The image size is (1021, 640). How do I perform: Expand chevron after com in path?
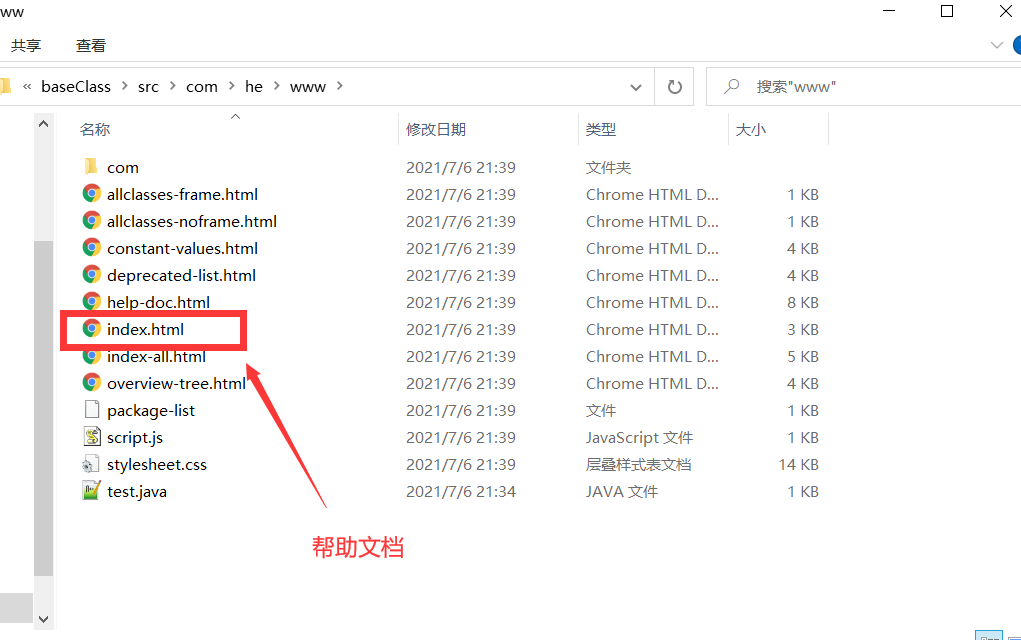tap(231, 86)
